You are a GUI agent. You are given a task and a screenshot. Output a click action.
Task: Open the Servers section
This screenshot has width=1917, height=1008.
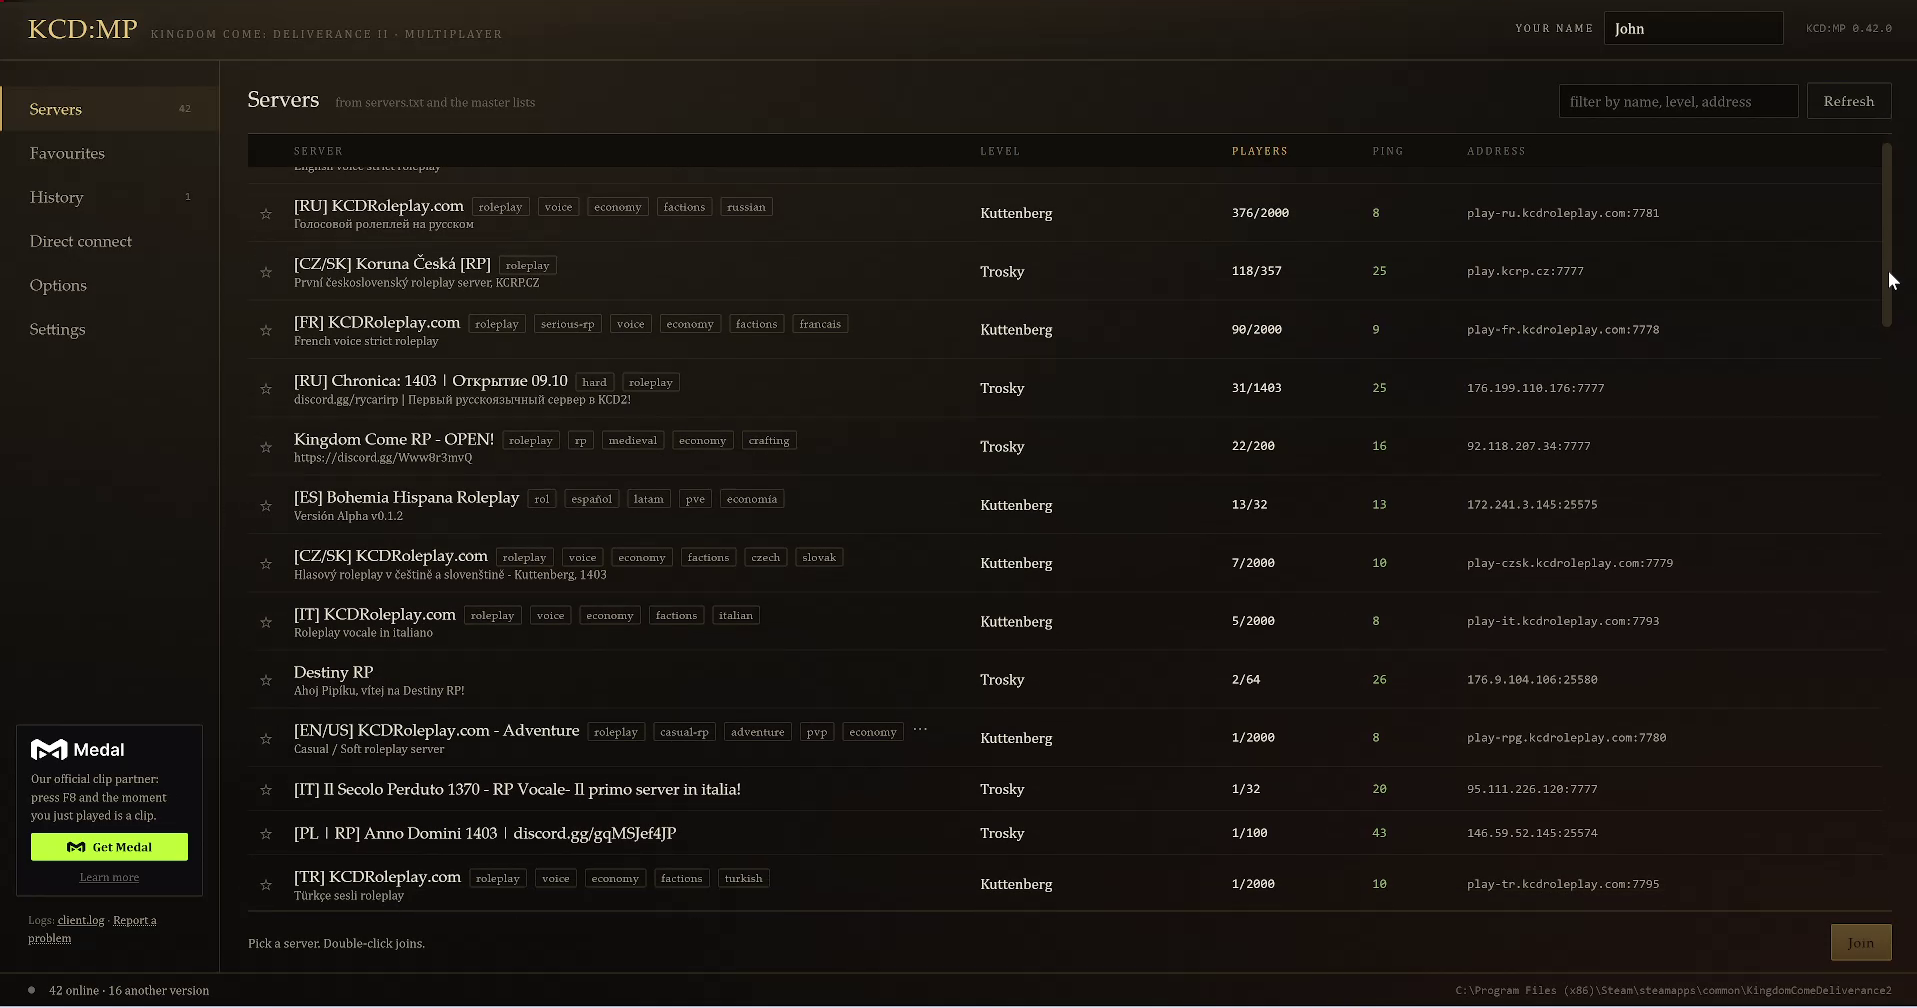pos(110,109)
